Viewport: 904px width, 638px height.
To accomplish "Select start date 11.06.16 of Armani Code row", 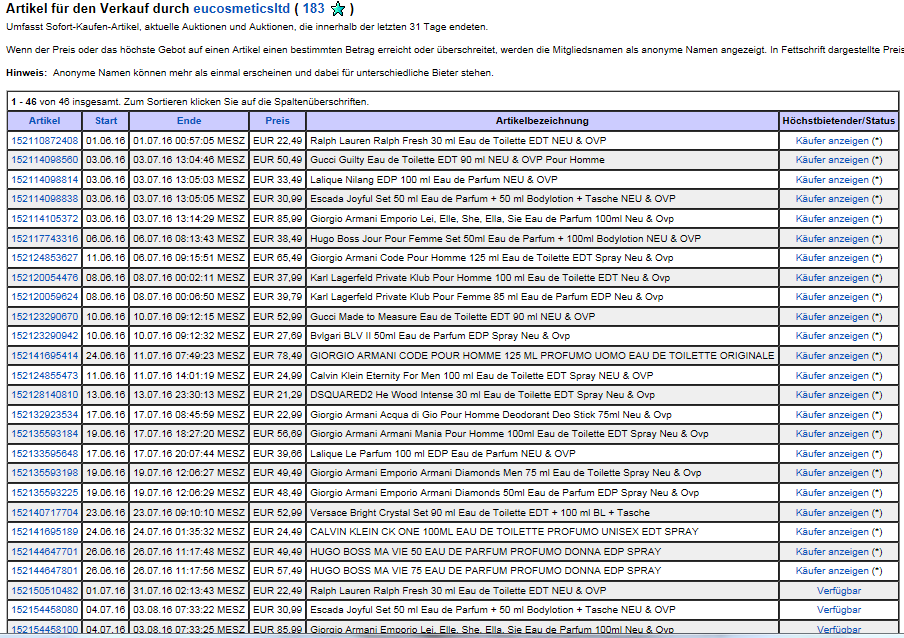I will (x=106, y=258).
